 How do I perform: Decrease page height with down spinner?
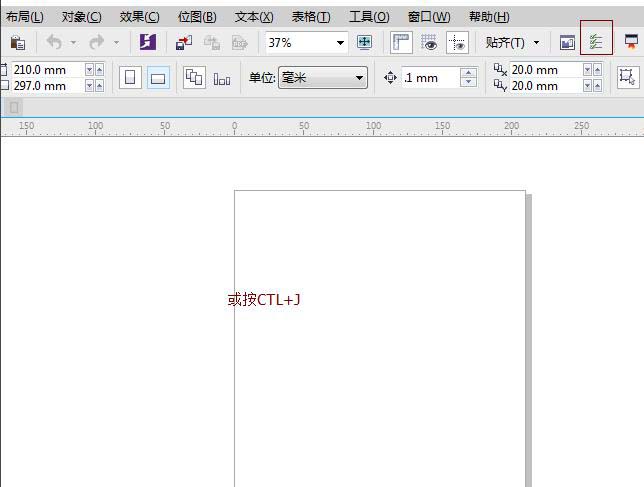point(89,86)
